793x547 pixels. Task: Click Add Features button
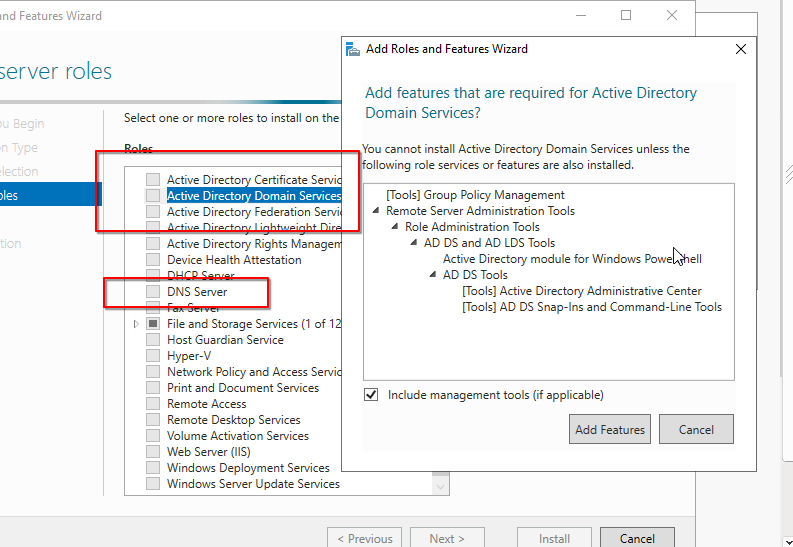click(x=609, y=429)
